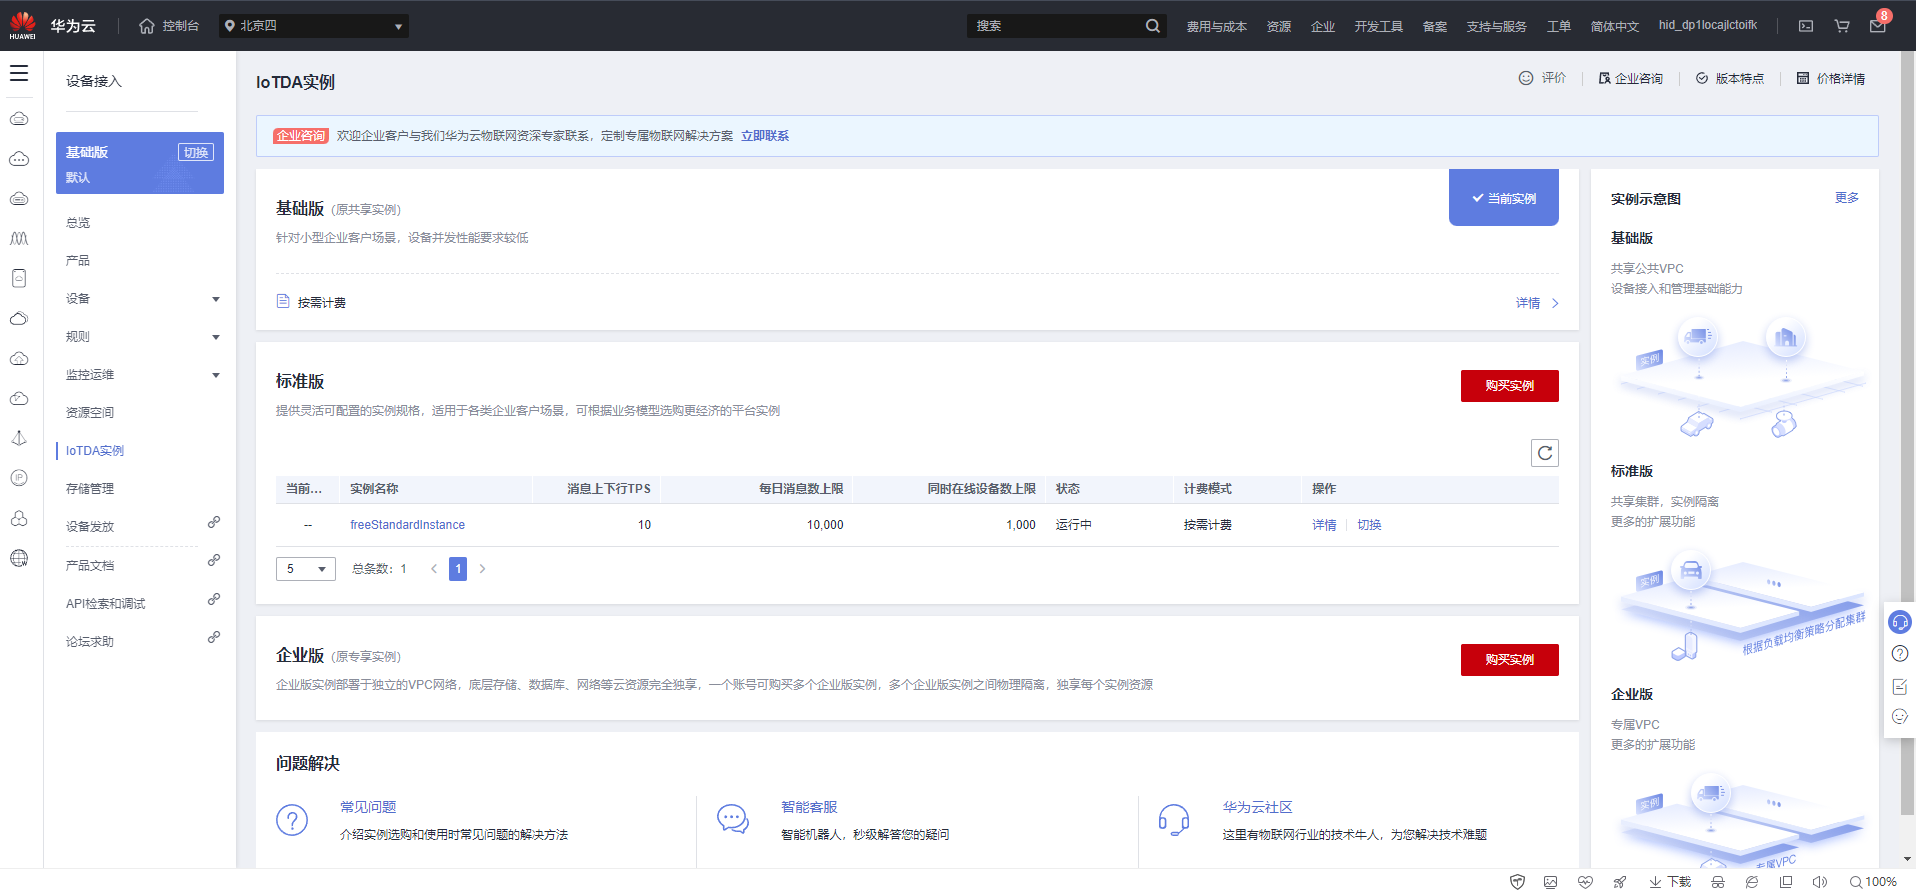This screenshot has height=891, width=1916.
Task: Click the document icon beside 按需计费
Action: 283,301
